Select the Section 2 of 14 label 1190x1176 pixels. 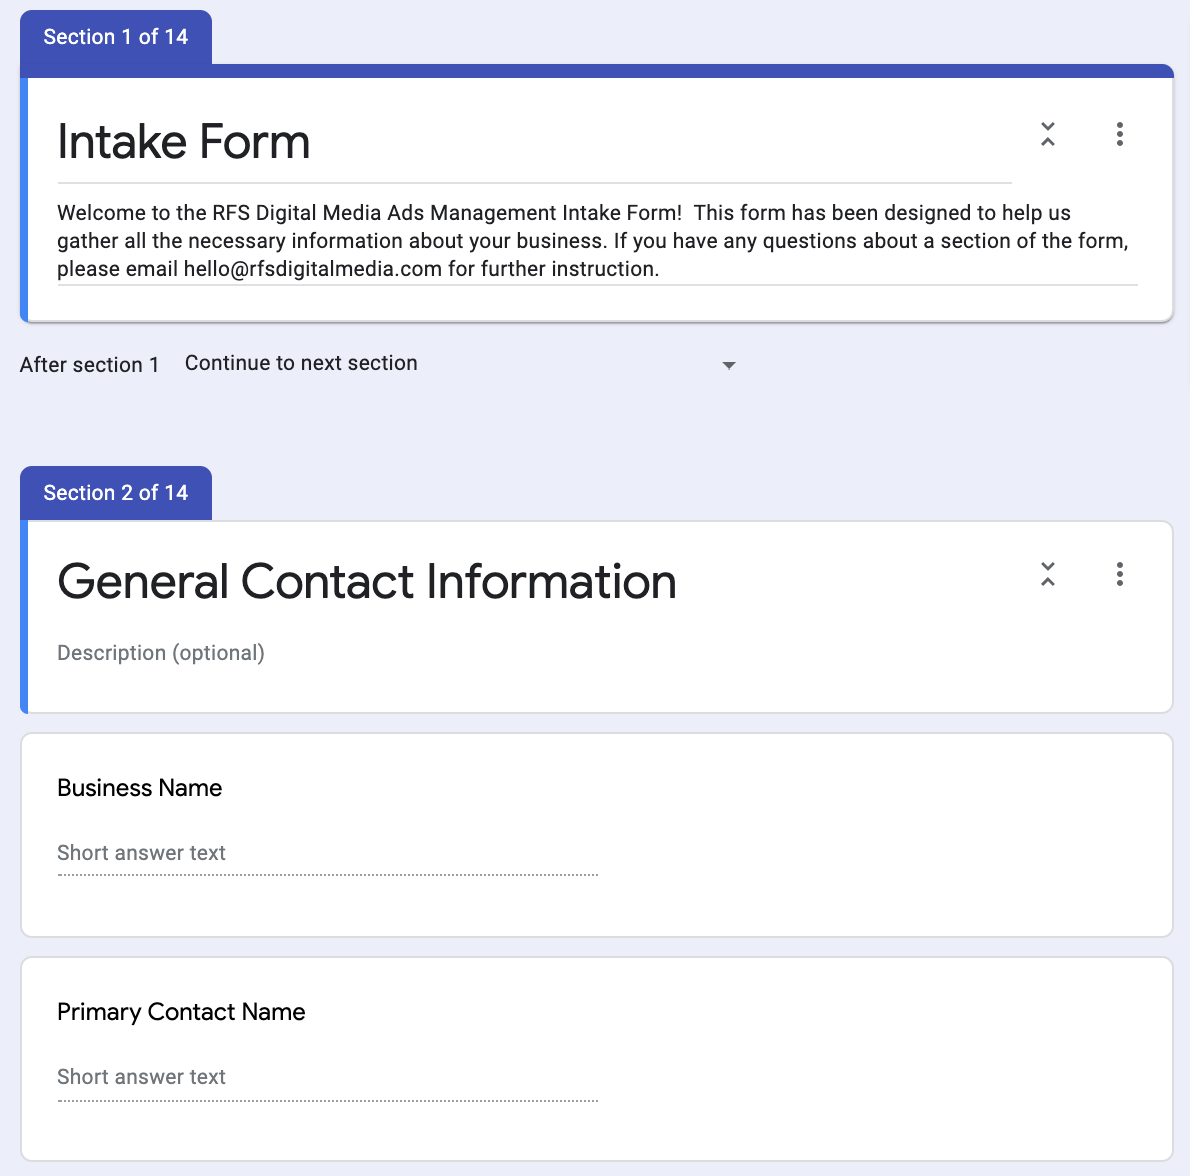point(116,493)
